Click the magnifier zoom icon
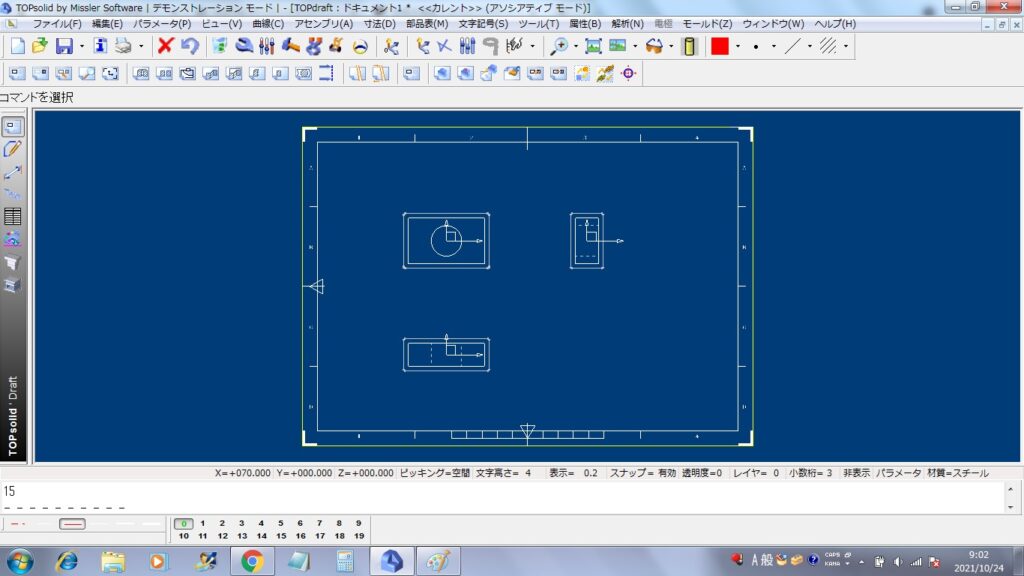This screenshot has width=1024, height=576. point(559,46)
